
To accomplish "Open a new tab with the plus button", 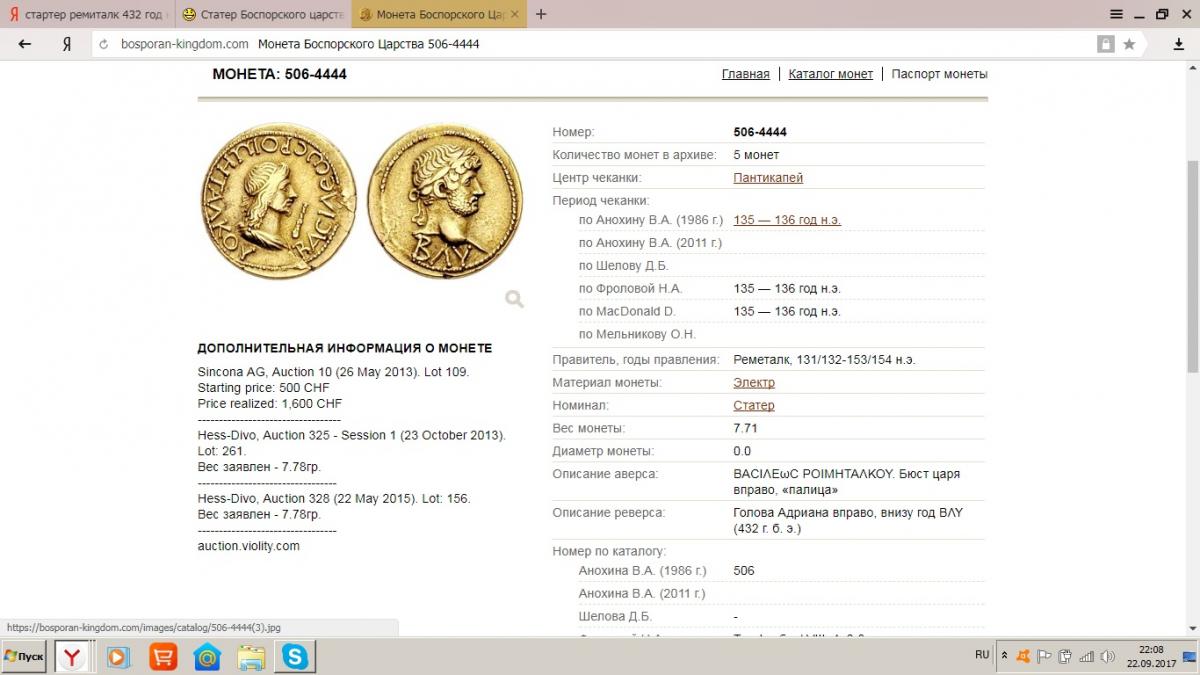I will coord(541,14).
